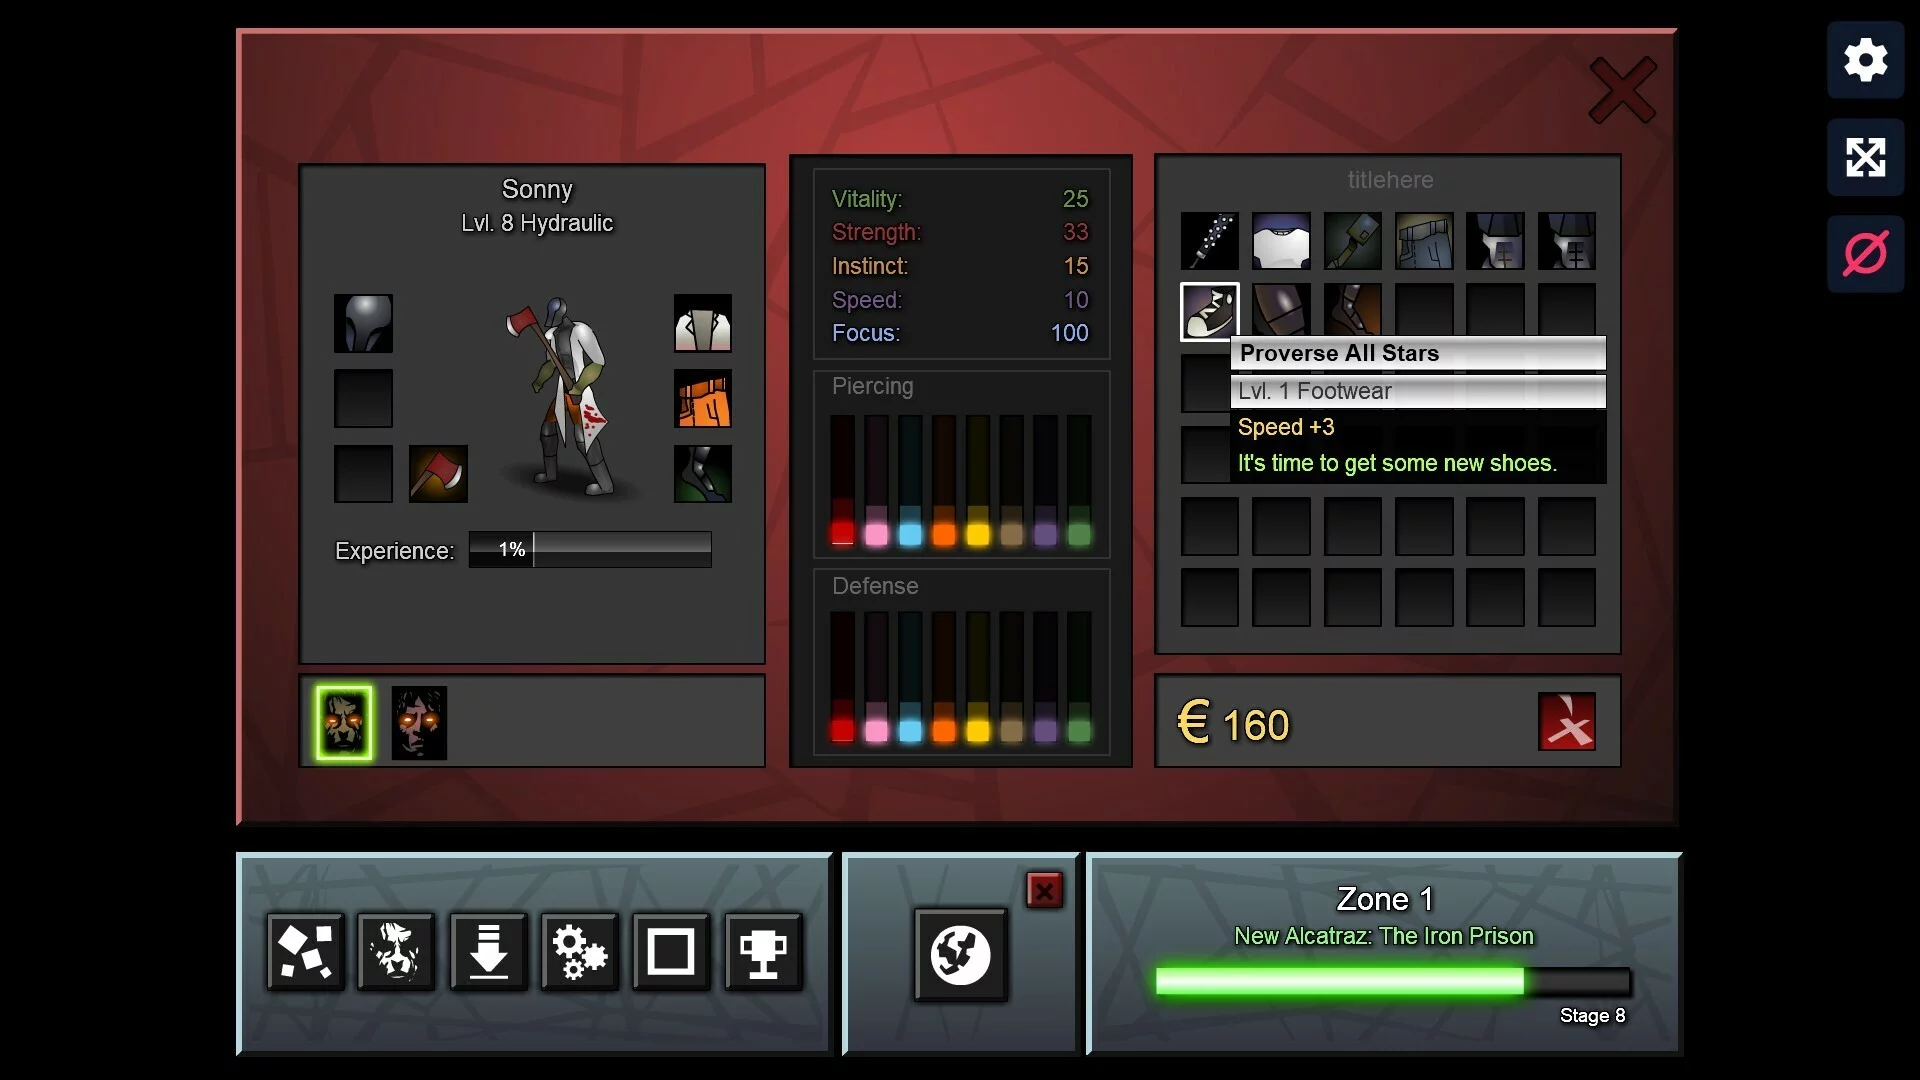Click the Vitality stat row
Viewport: 1920px width, 1080px height.
[960, 199]
